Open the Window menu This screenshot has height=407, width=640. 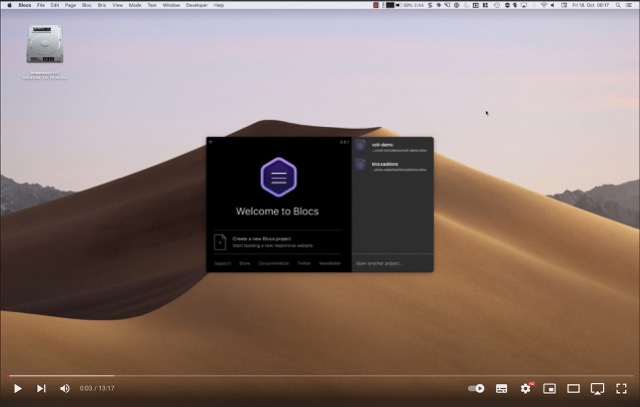click(171, 5)
